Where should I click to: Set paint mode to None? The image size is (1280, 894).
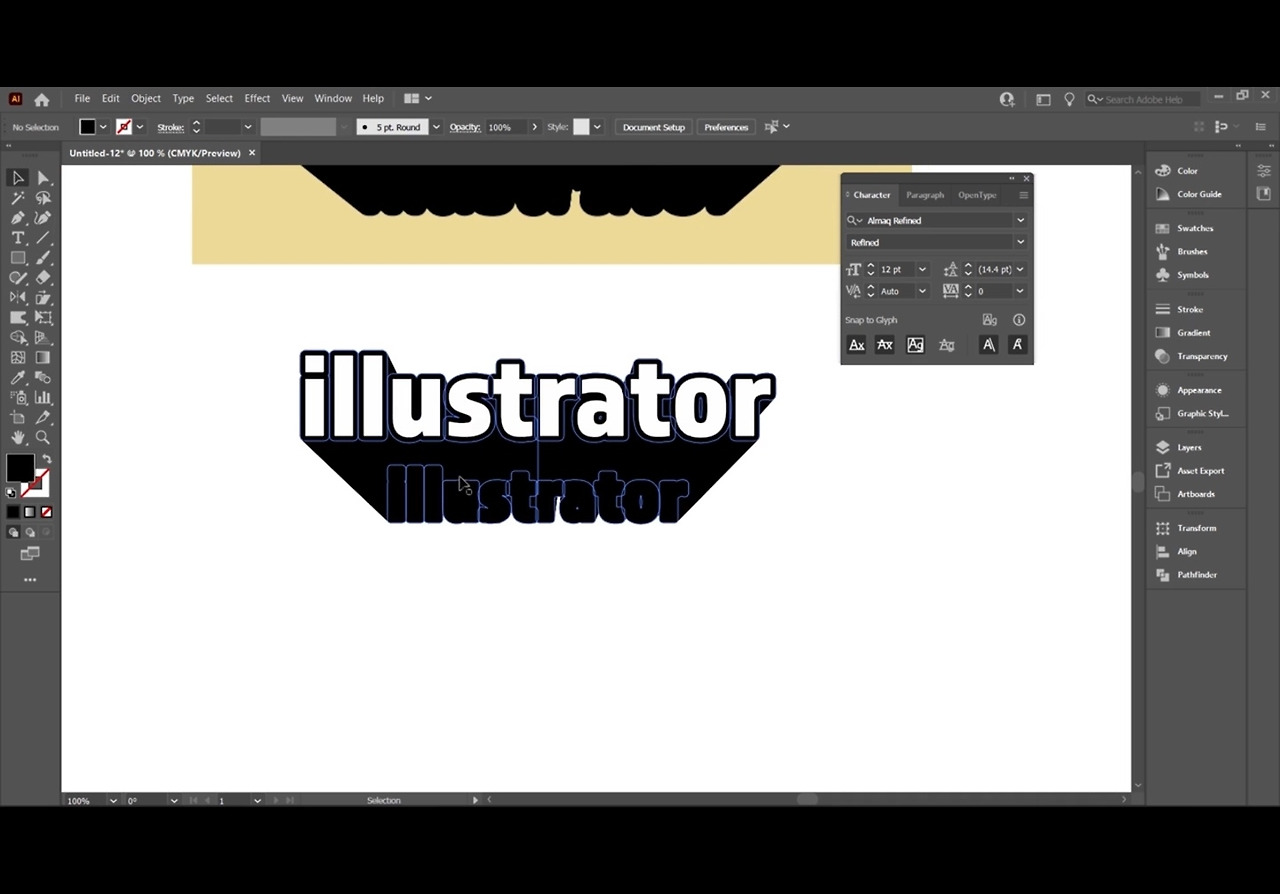click(x=46, y=512)
